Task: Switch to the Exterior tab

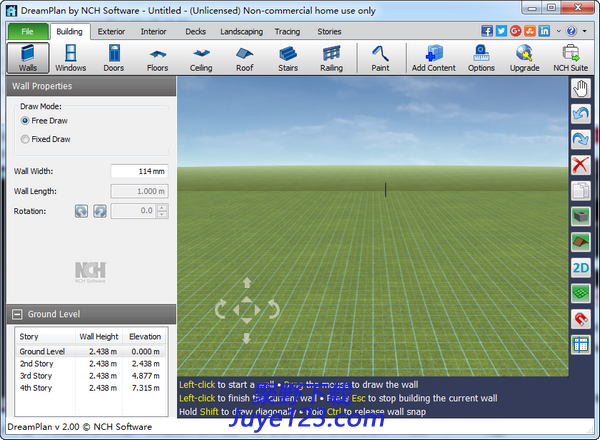Action: click(x=111, y=32)
